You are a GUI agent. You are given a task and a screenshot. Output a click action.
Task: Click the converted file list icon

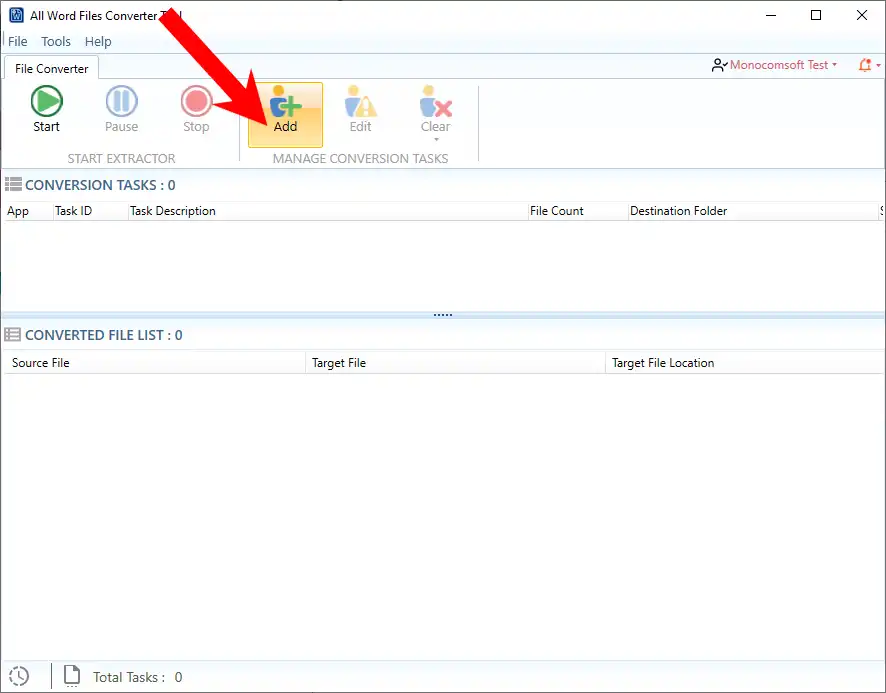click(12, 335)
